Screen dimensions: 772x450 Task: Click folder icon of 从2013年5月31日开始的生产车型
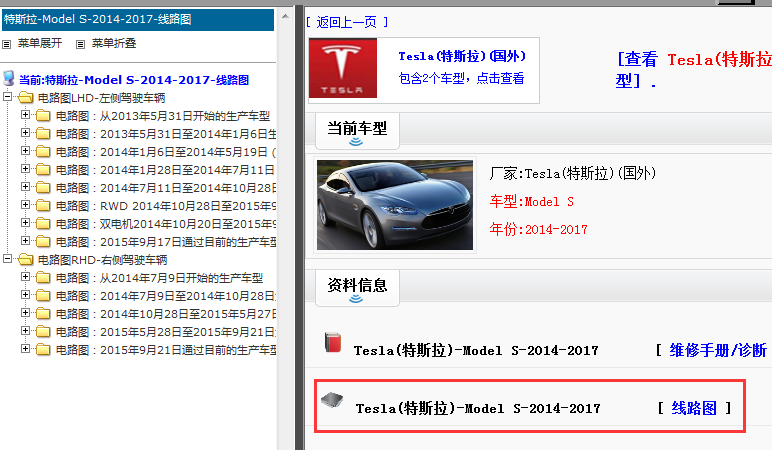point(43,116)
